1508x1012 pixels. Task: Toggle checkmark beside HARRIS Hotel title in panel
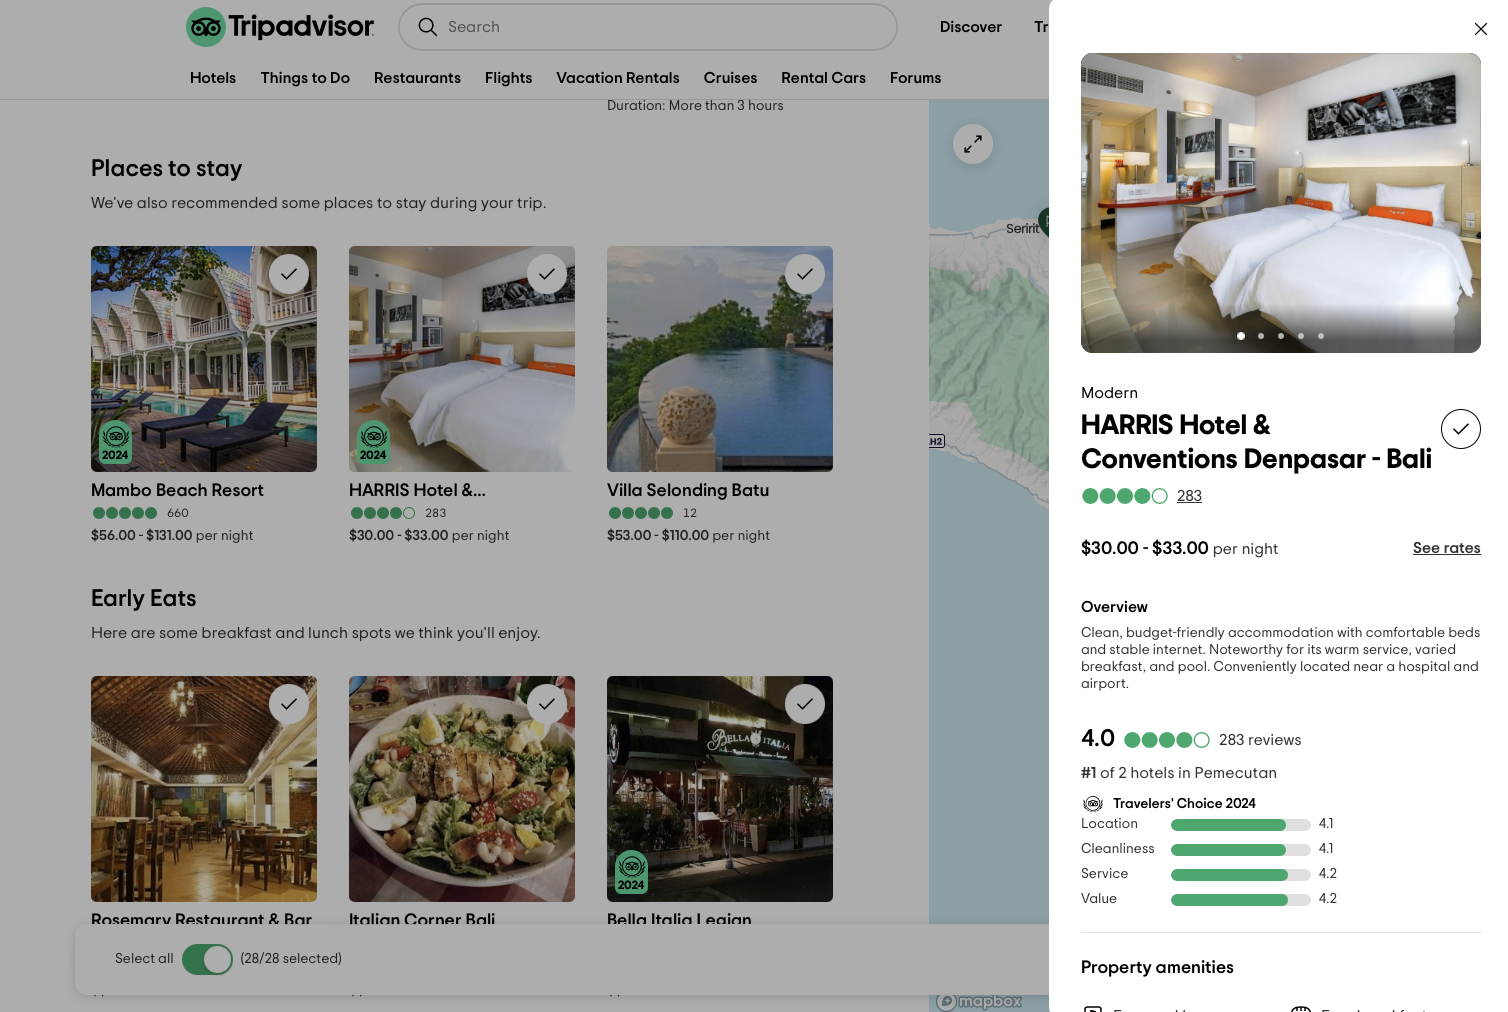tap(1460, 429)
